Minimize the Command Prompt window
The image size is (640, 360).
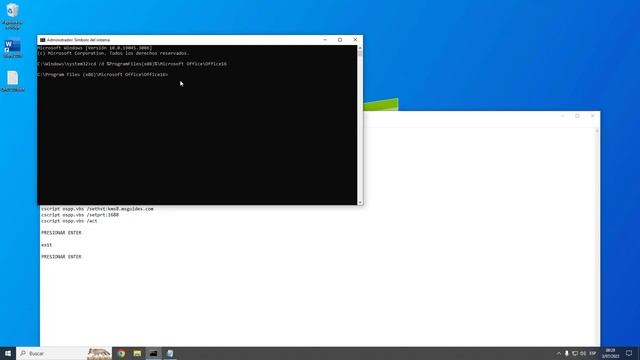(x=325, y=40)
